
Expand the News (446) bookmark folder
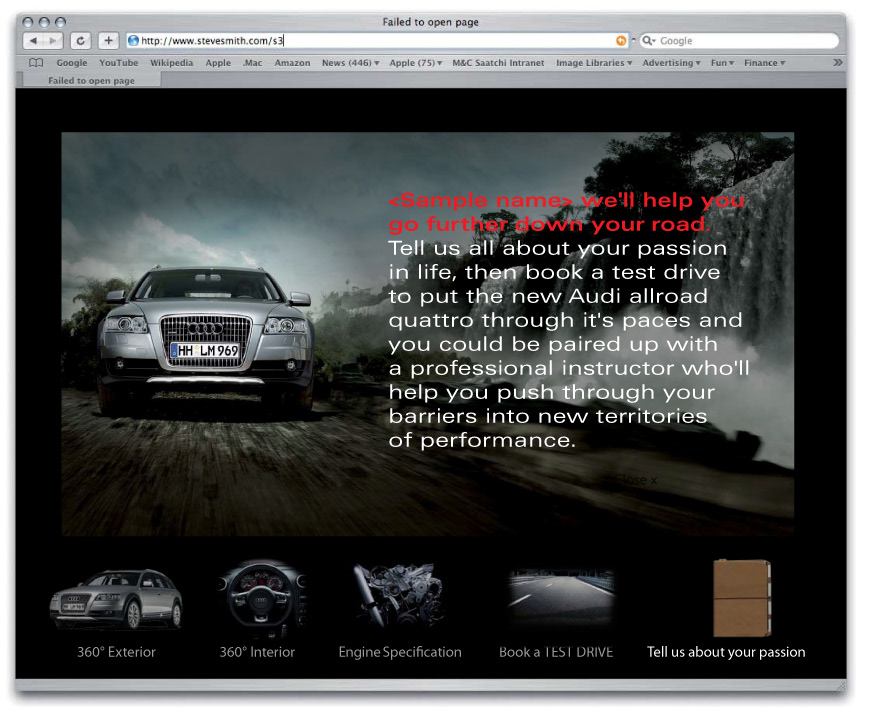[350, 63]
